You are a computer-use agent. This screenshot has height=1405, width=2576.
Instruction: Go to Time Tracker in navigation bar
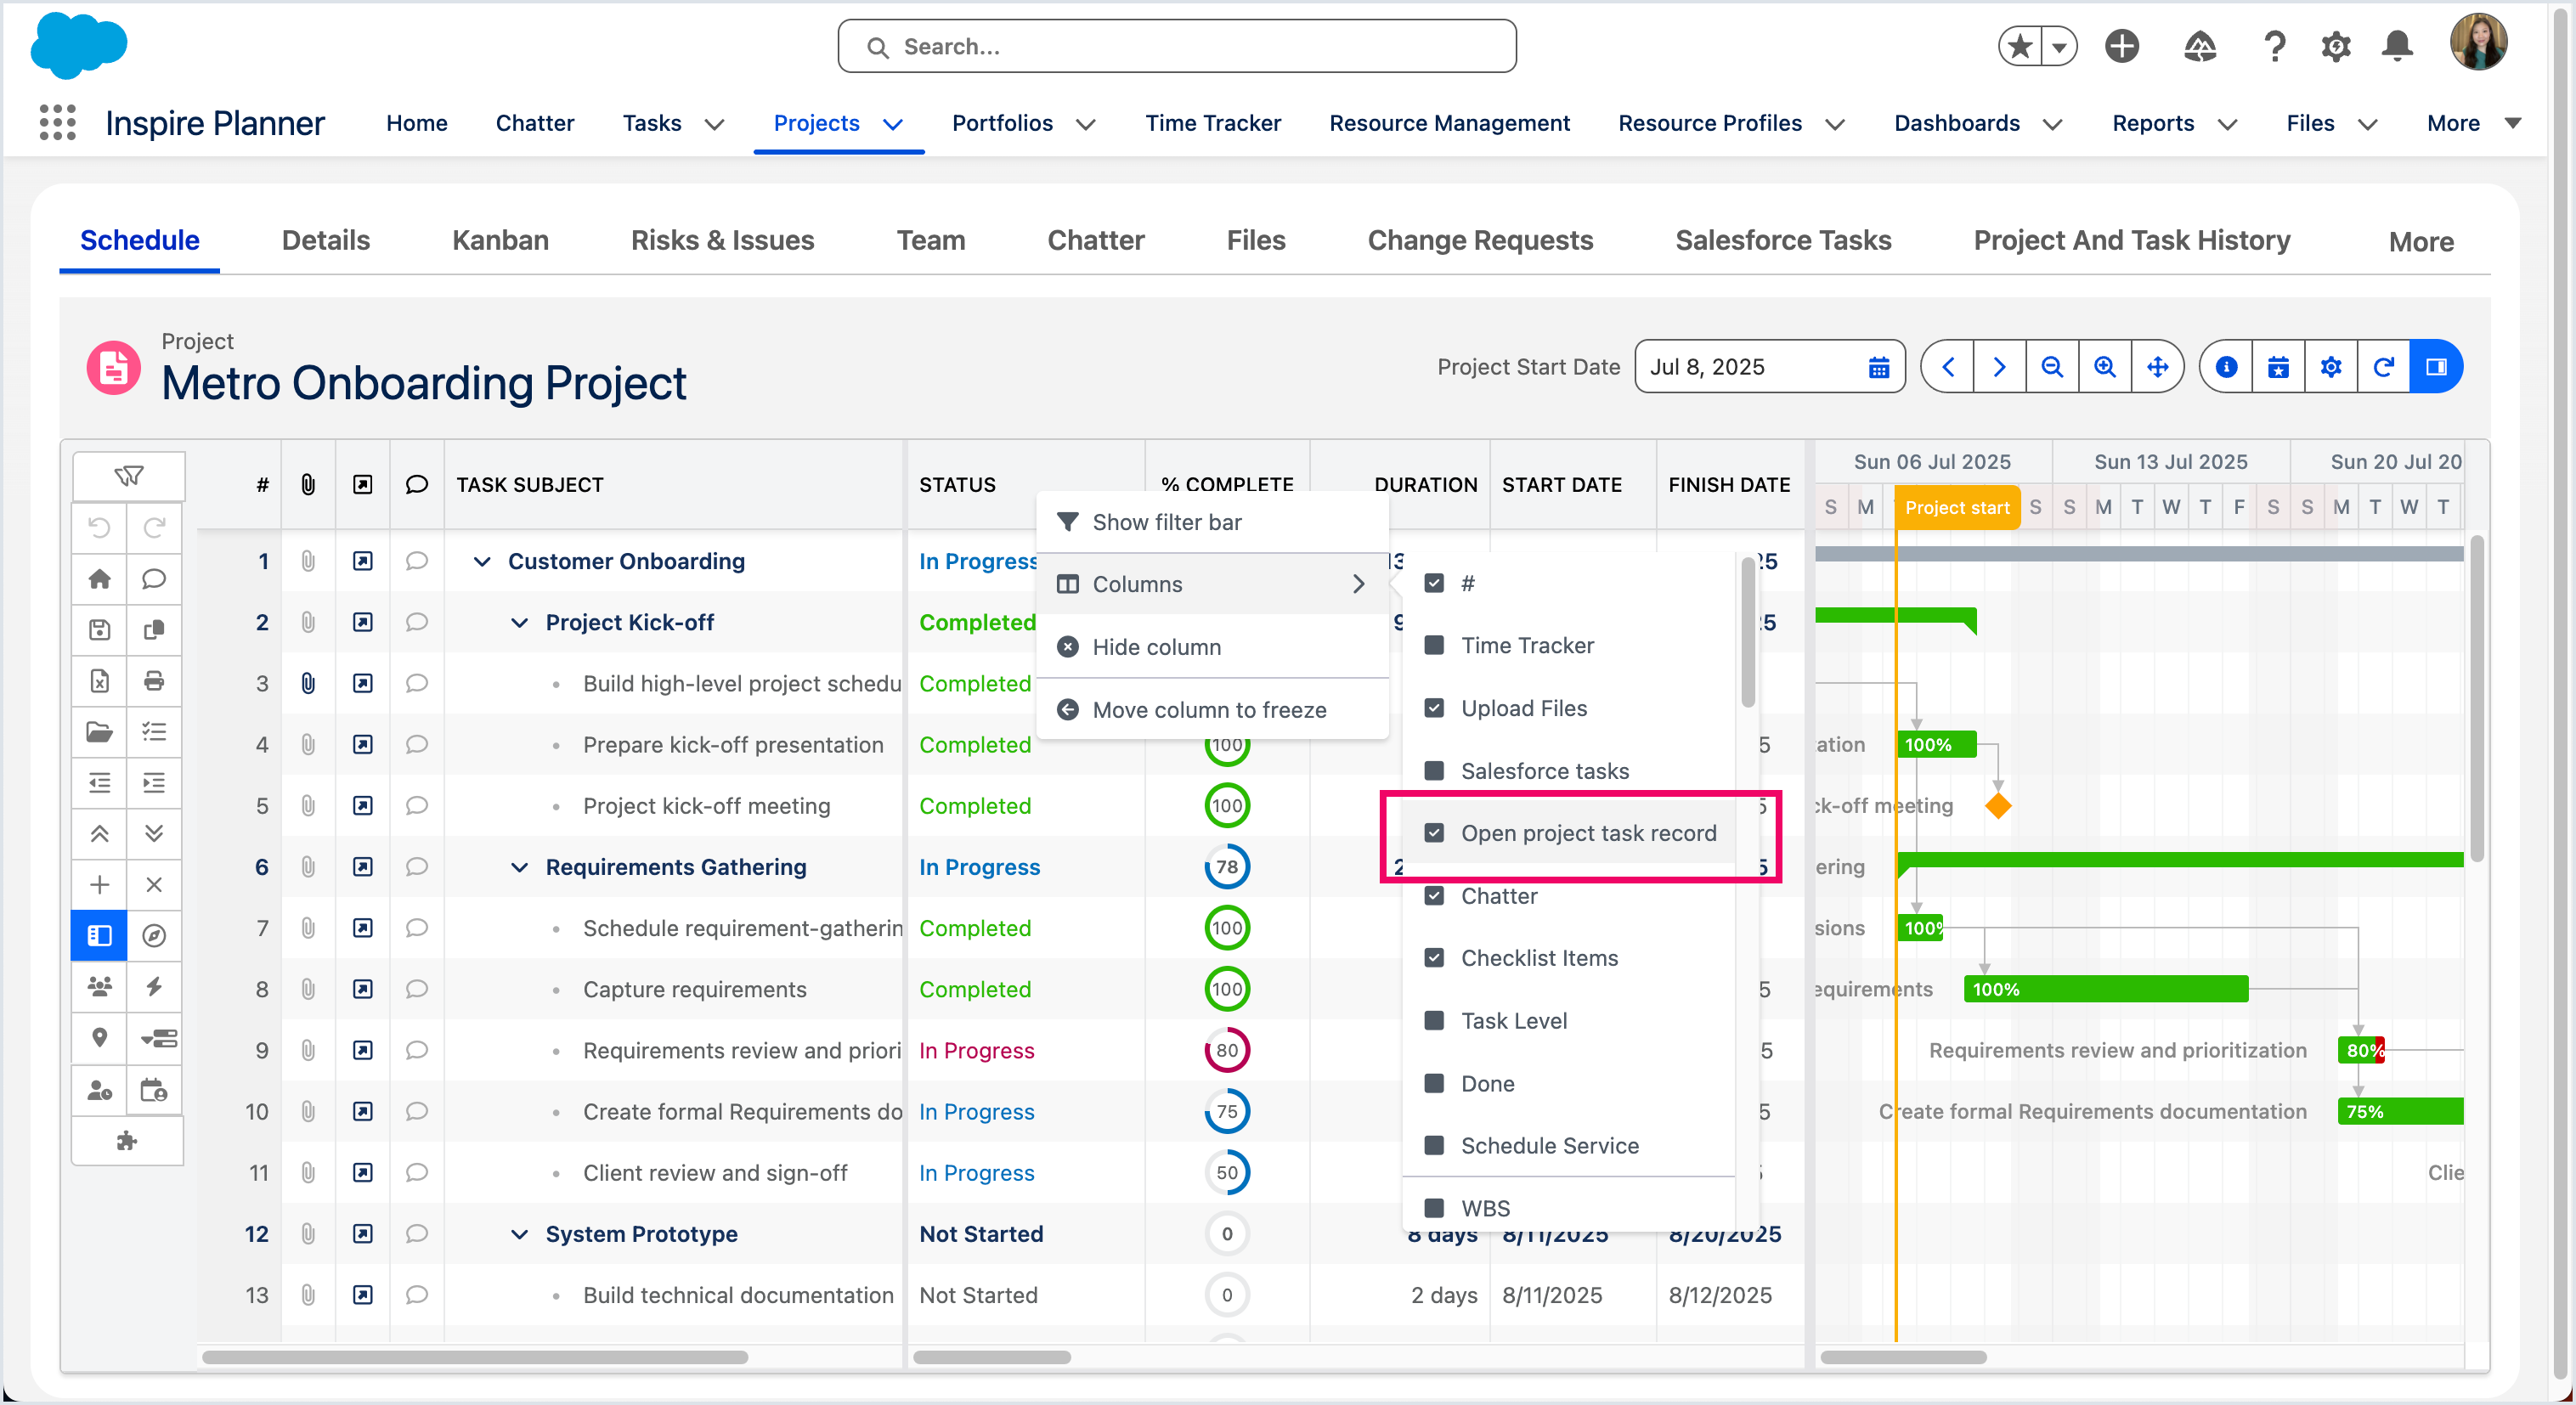coord(1213,123)
